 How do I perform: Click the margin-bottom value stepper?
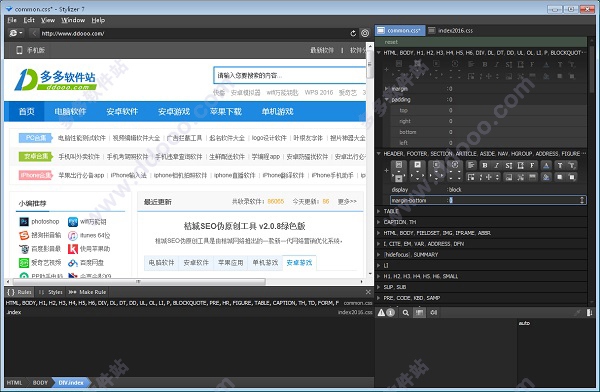[582, 200]
